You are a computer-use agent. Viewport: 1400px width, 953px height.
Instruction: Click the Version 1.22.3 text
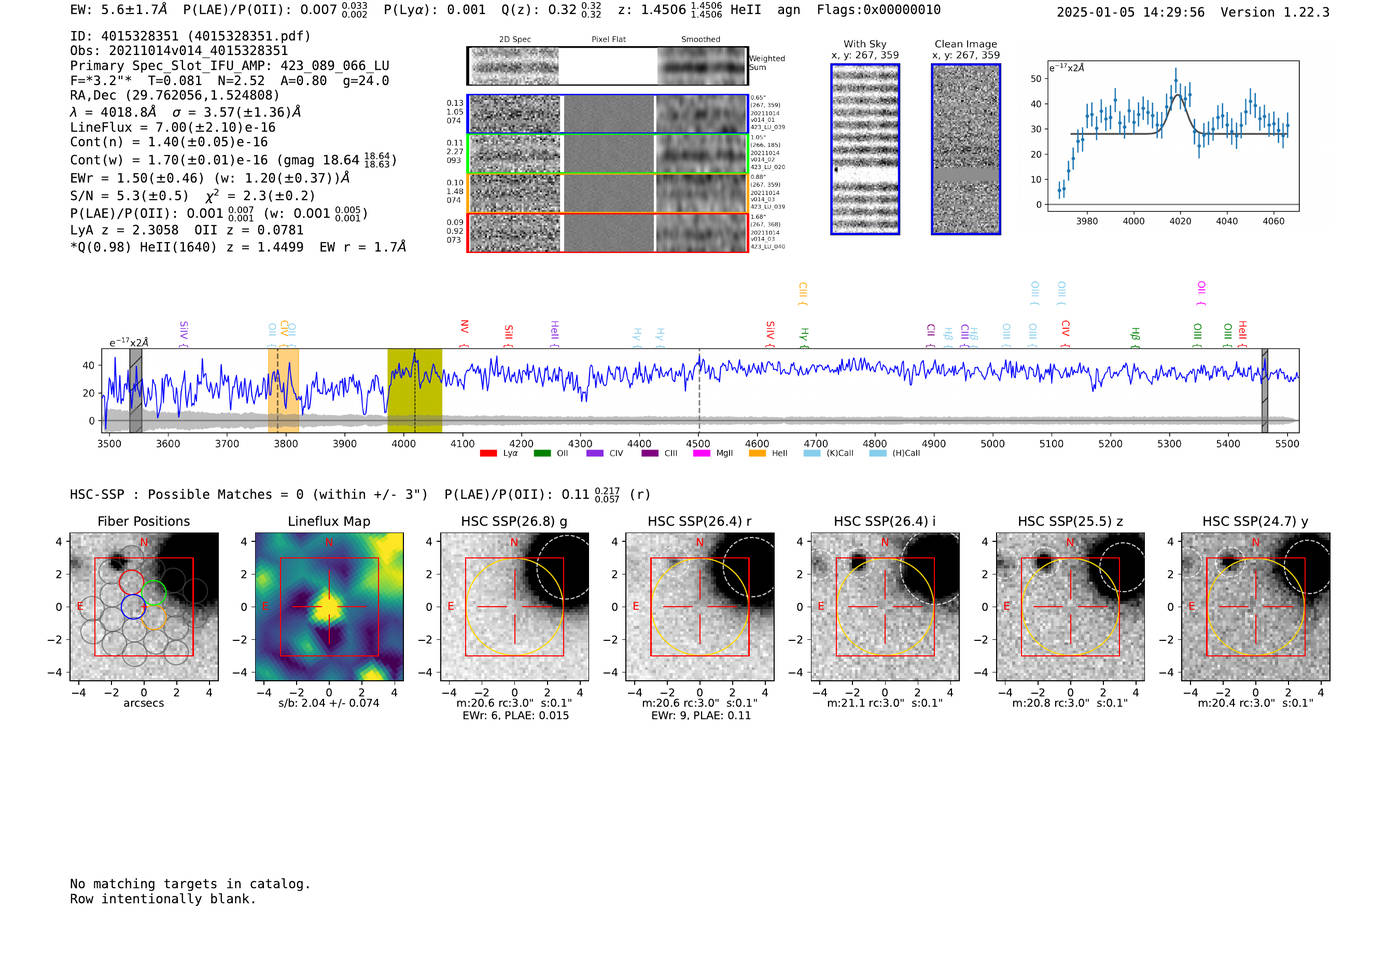pos(1275,12)
